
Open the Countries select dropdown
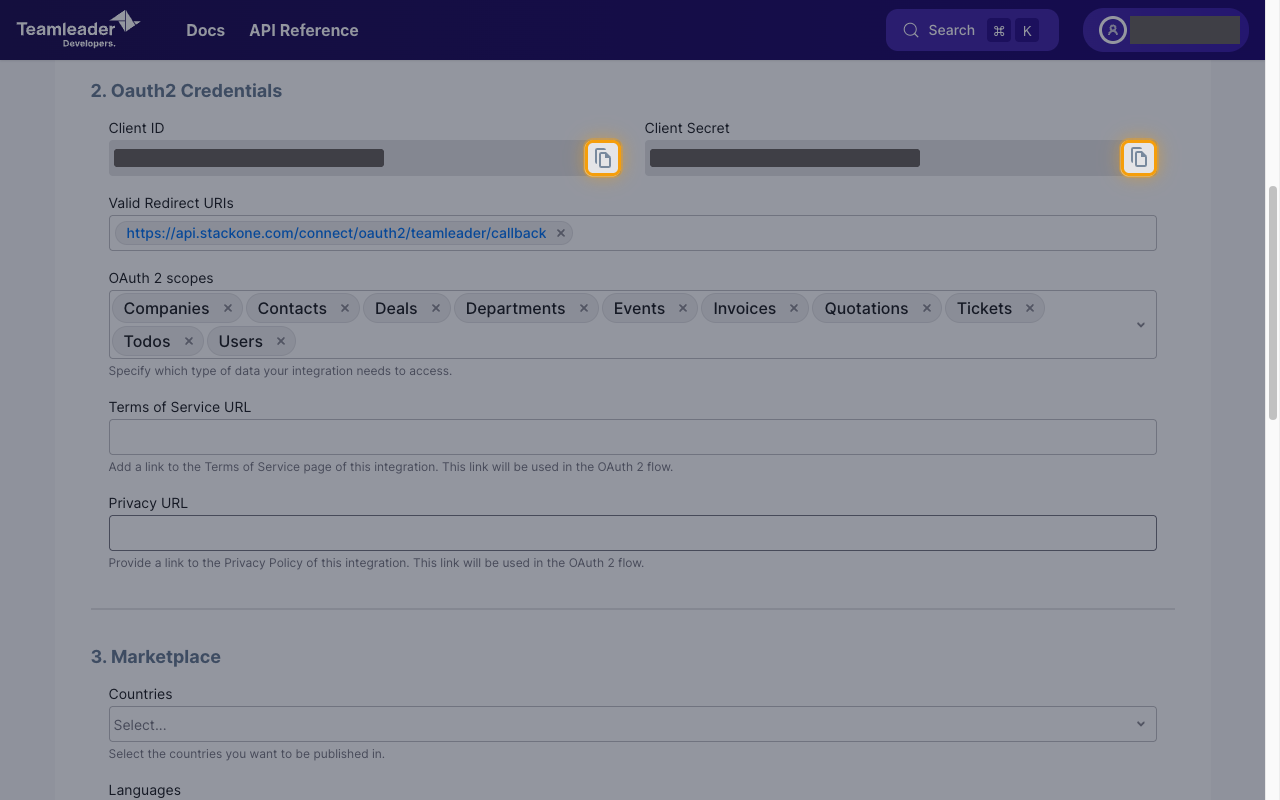[x=632, y=724]
